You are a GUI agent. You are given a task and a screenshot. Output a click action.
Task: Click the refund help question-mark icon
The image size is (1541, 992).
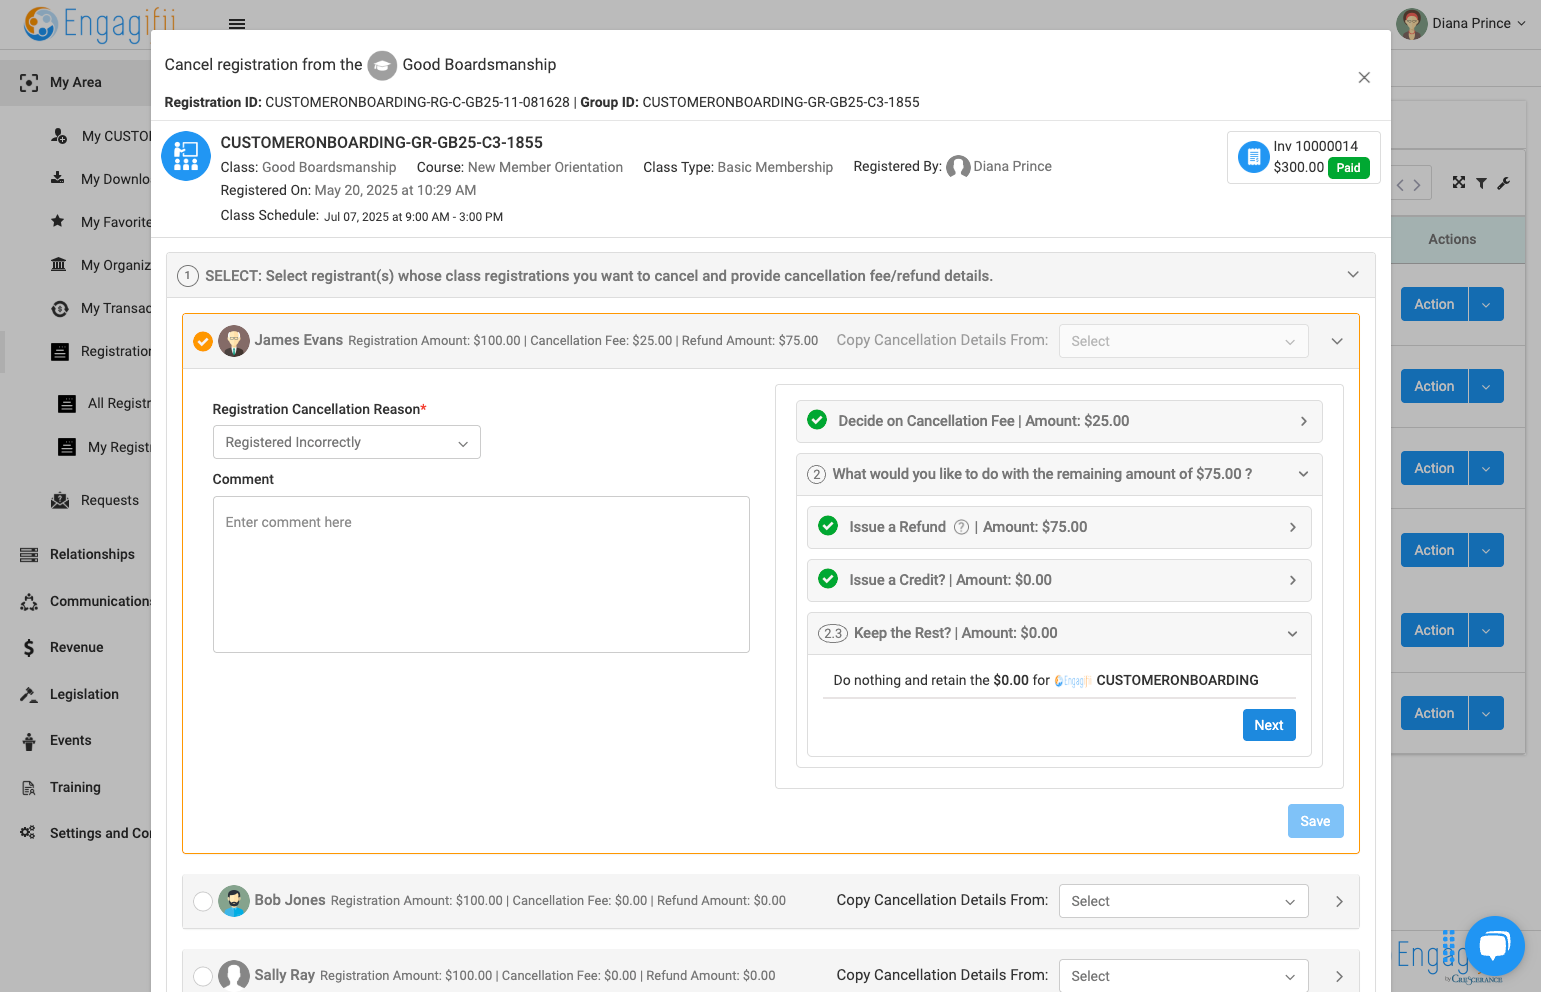click(x=961, y=527)
